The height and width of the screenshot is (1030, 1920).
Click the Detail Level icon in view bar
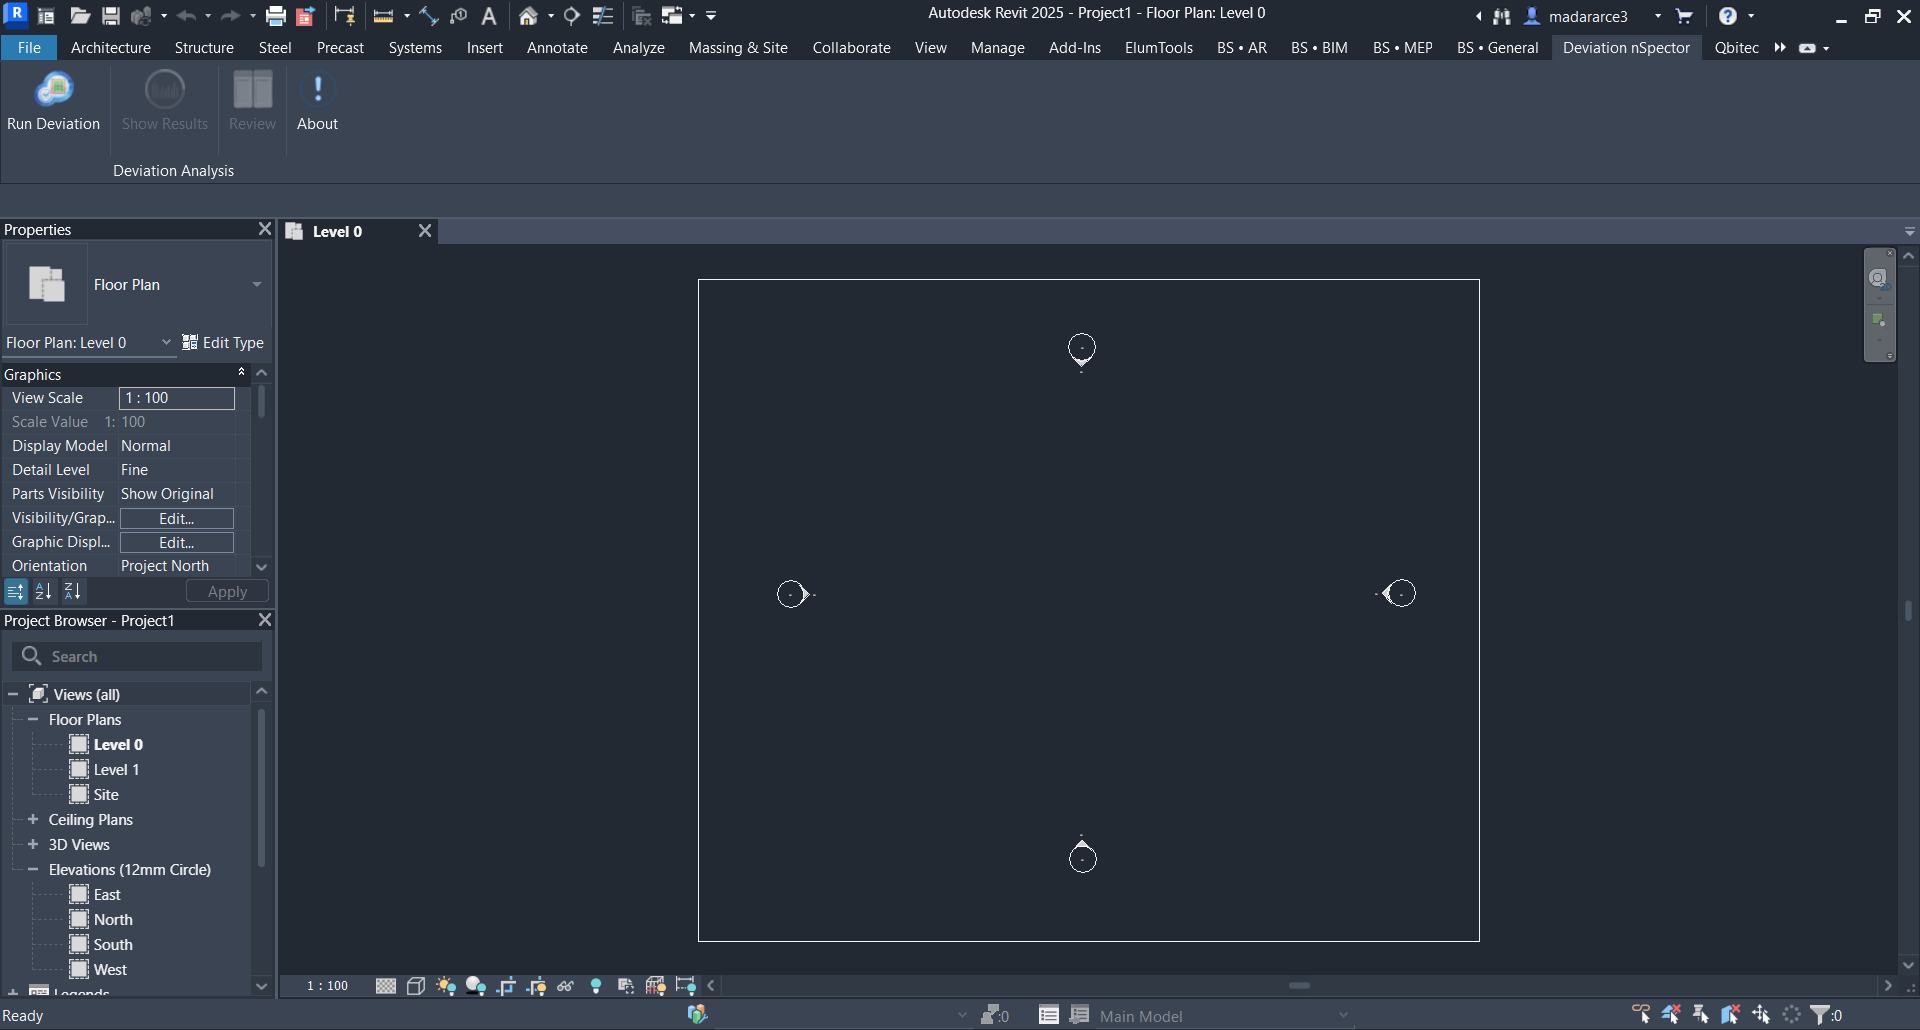(x=386, y=986)
